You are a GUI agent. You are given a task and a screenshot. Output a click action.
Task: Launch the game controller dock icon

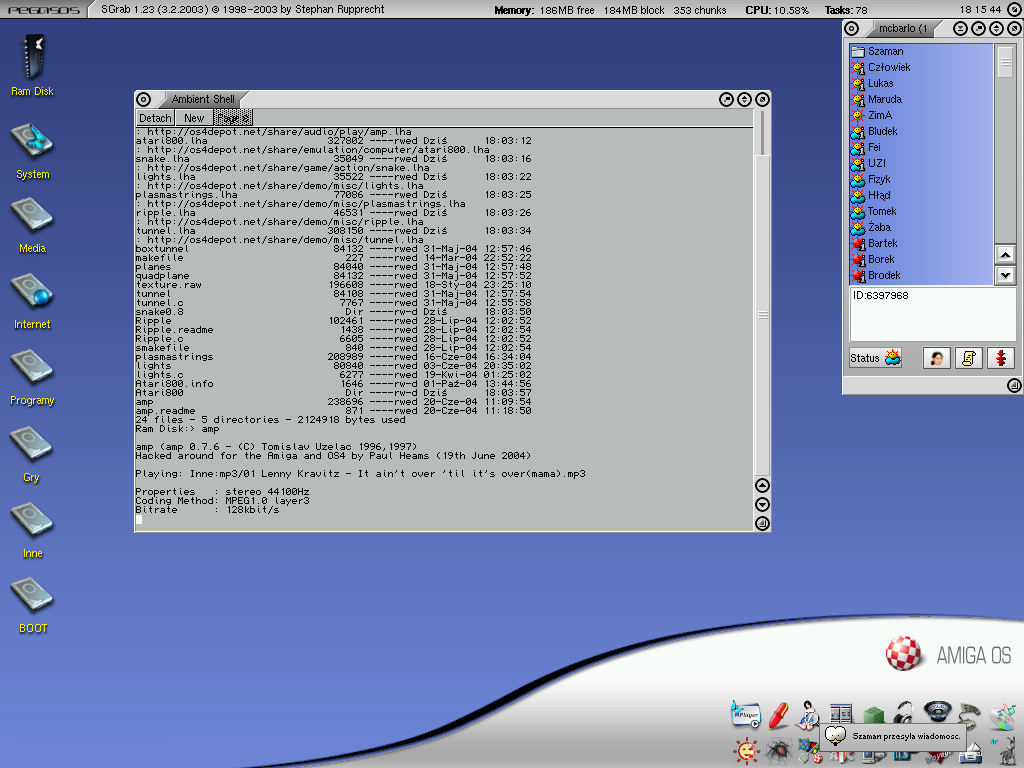970,715
